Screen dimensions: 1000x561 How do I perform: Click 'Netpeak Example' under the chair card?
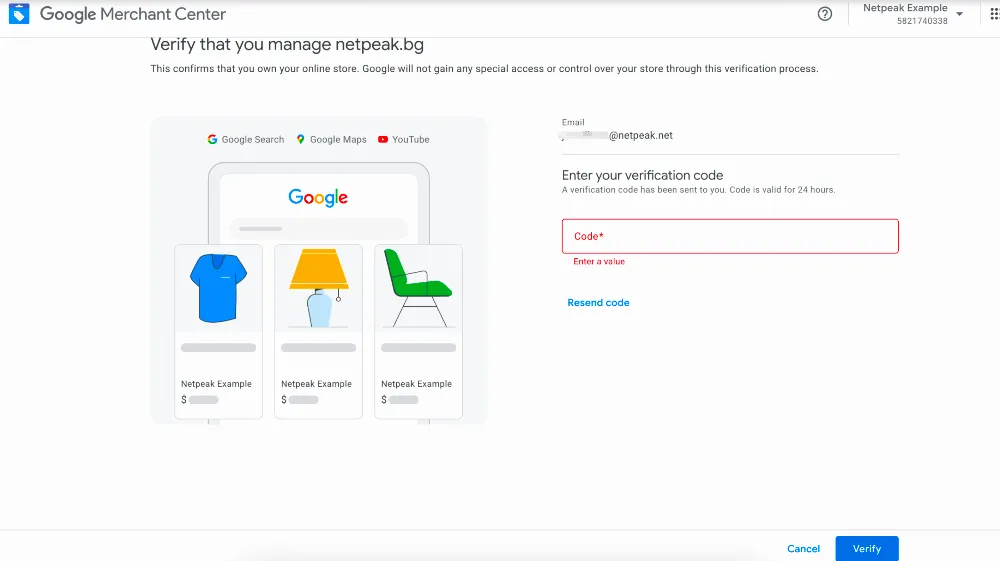[416, 384]
